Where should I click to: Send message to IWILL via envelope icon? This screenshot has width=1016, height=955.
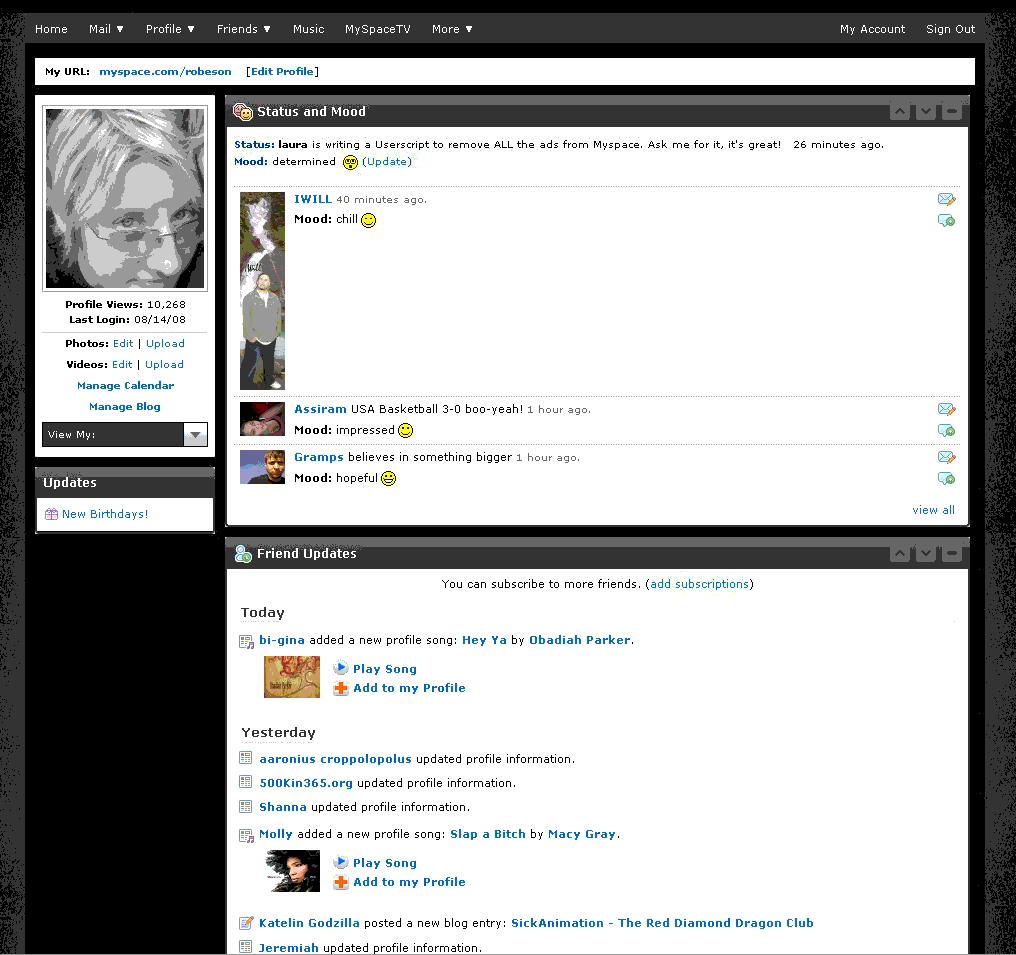[946, 199]
